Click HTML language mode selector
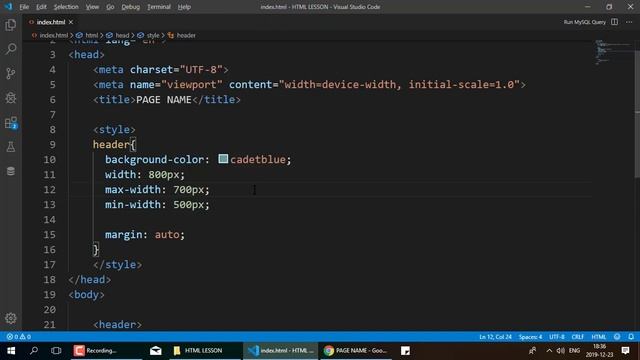Image resolution: width=640 pixels, height=360 pixels. coord(599,337)
